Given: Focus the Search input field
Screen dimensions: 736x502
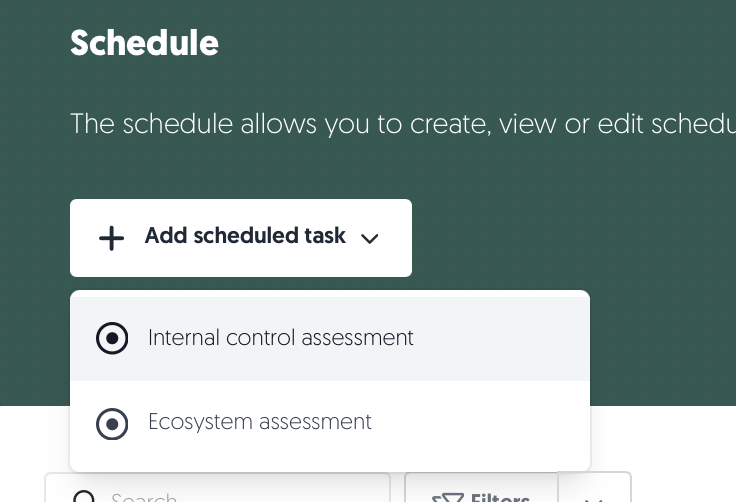Looking at the screenshot, I should [x=217, y=488].
